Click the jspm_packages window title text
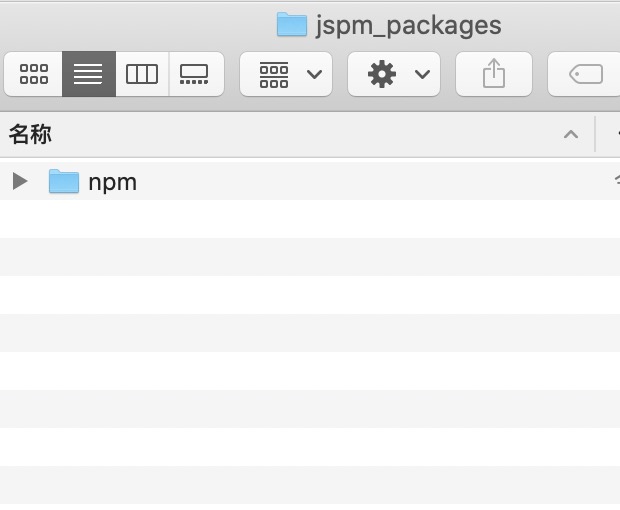This screenshot has height=510, width=620. [x=408, y=25]
